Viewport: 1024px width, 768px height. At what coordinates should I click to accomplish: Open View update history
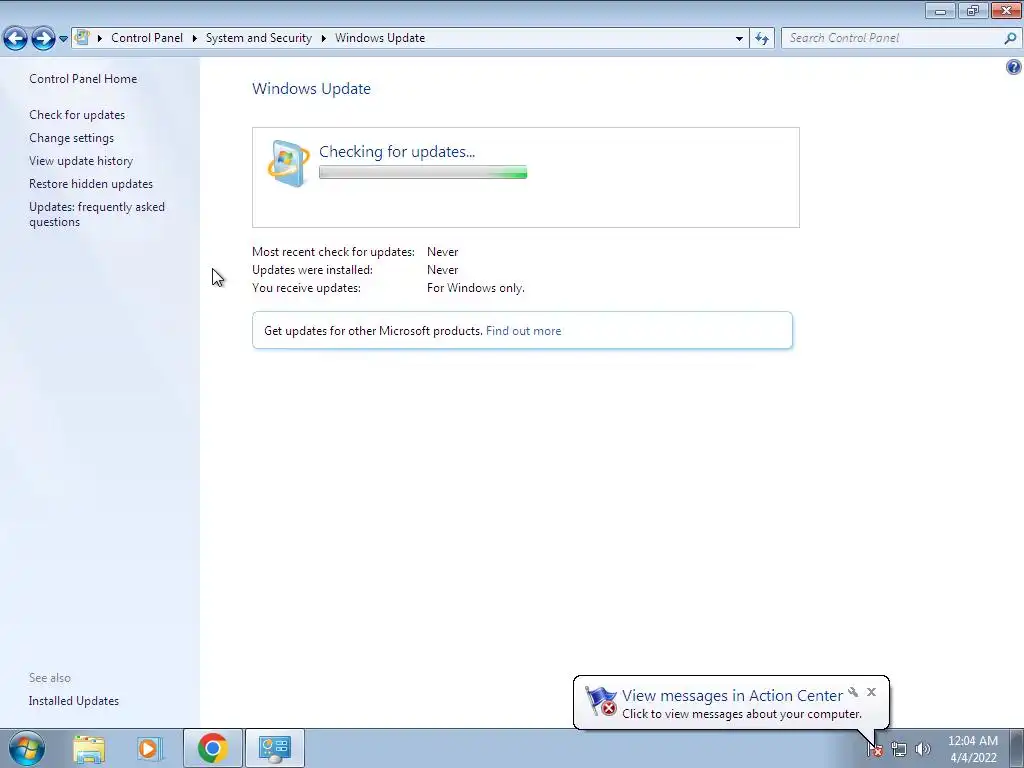coord(81,161)
